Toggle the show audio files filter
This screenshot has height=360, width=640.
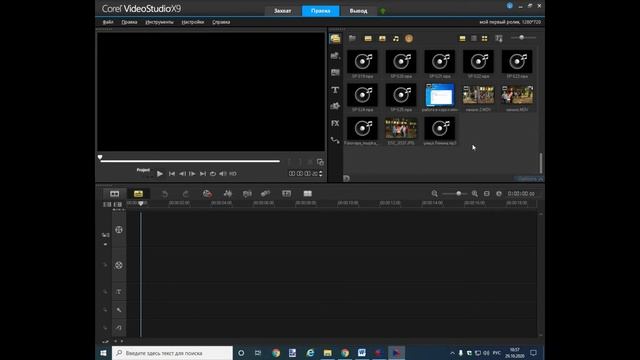coord(396,38)
